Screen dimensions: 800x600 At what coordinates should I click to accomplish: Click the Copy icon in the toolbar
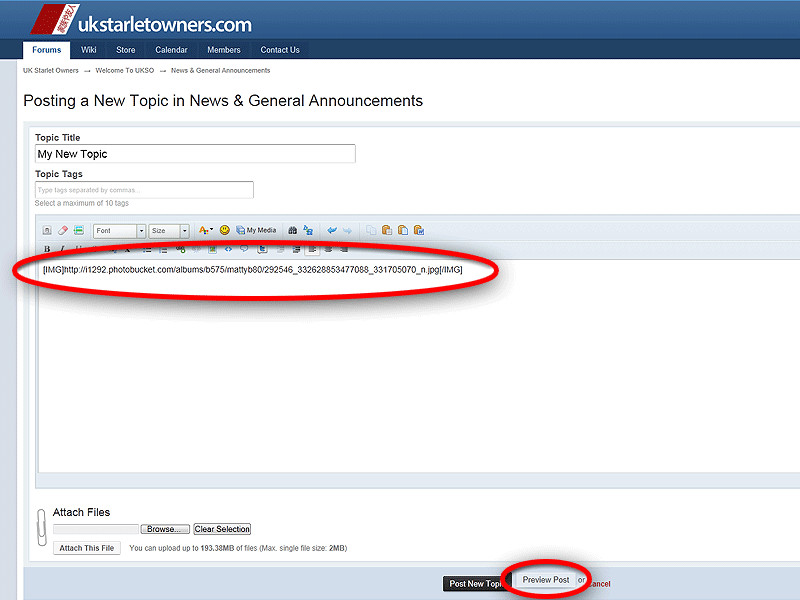pyautogui.click(x=371, y=231)
